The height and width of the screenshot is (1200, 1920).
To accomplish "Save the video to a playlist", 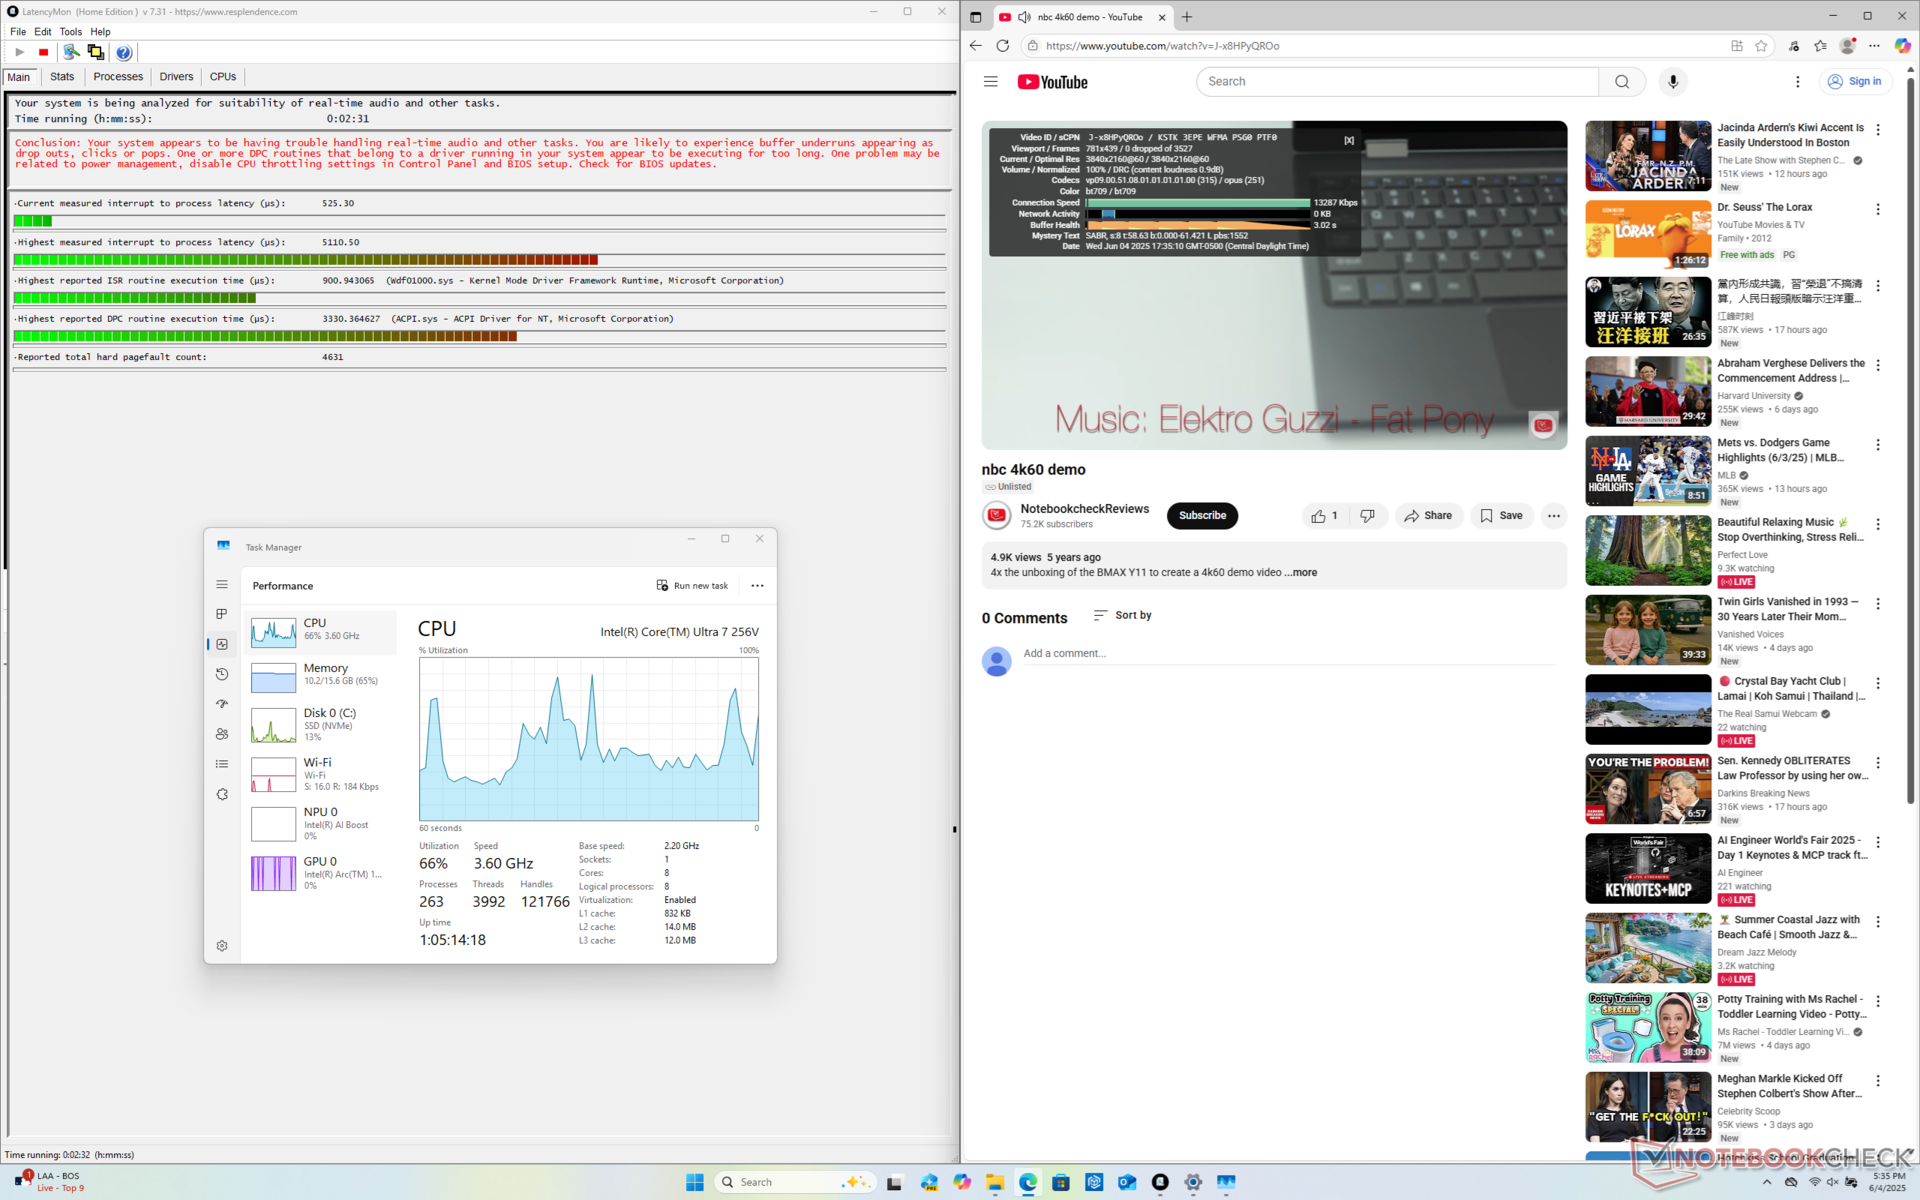I will coord(1501,516).
